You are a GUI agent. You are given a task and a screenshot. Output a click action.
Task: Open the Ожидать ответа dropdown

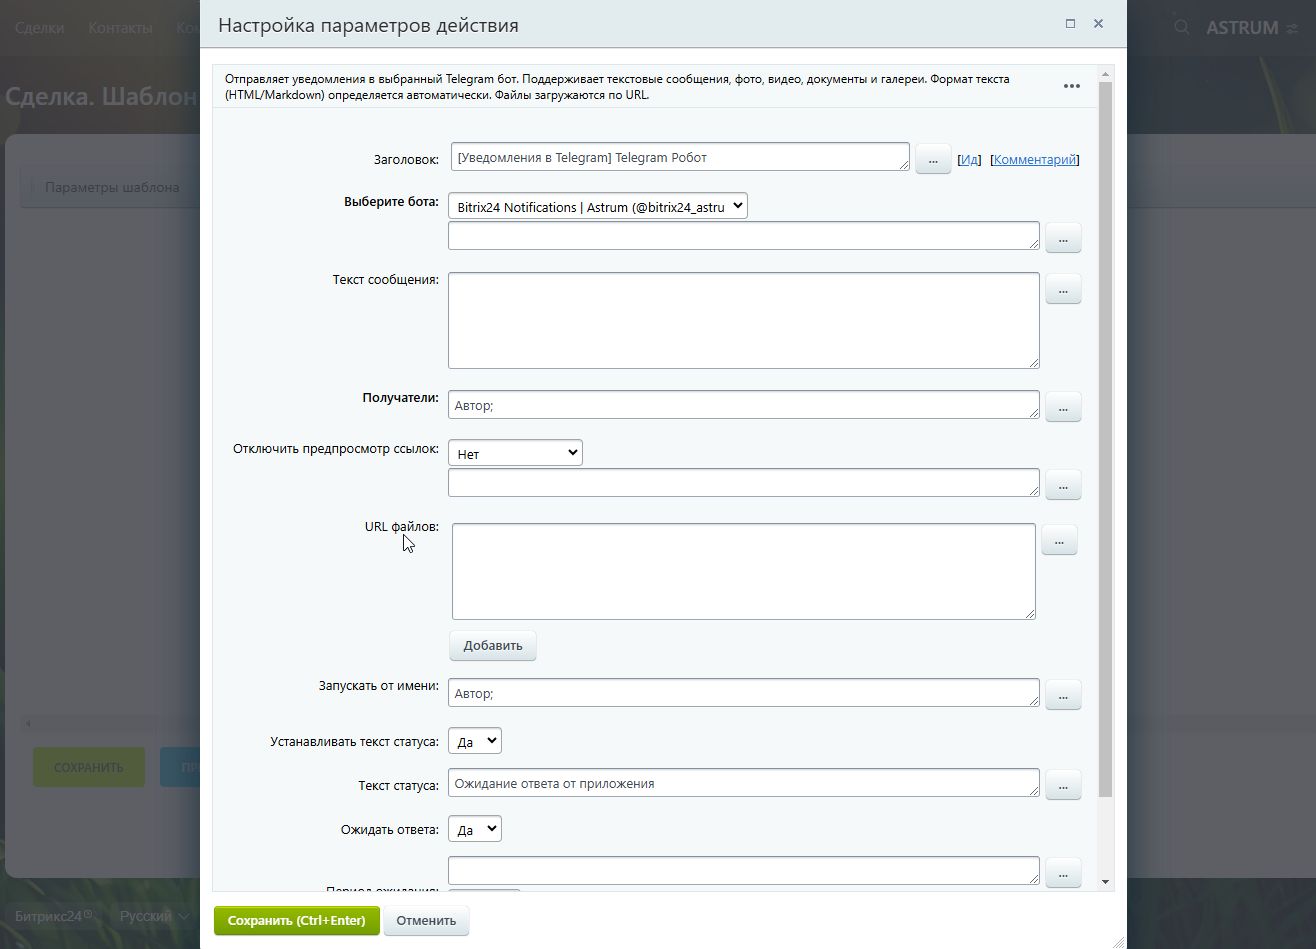(x=474, y=830)
